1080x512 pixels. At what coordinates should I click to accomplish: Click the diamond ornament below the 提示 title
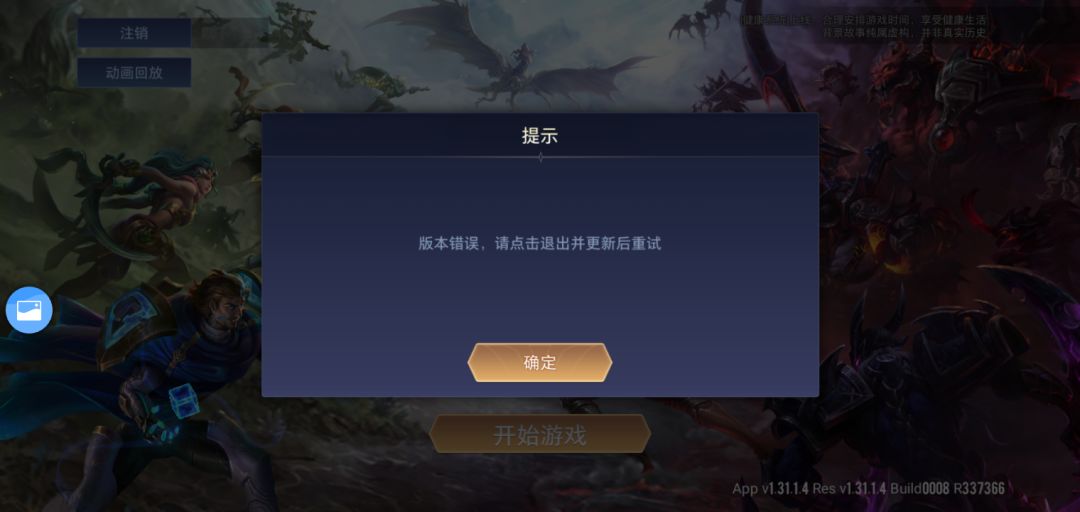(x=540, y=157)
